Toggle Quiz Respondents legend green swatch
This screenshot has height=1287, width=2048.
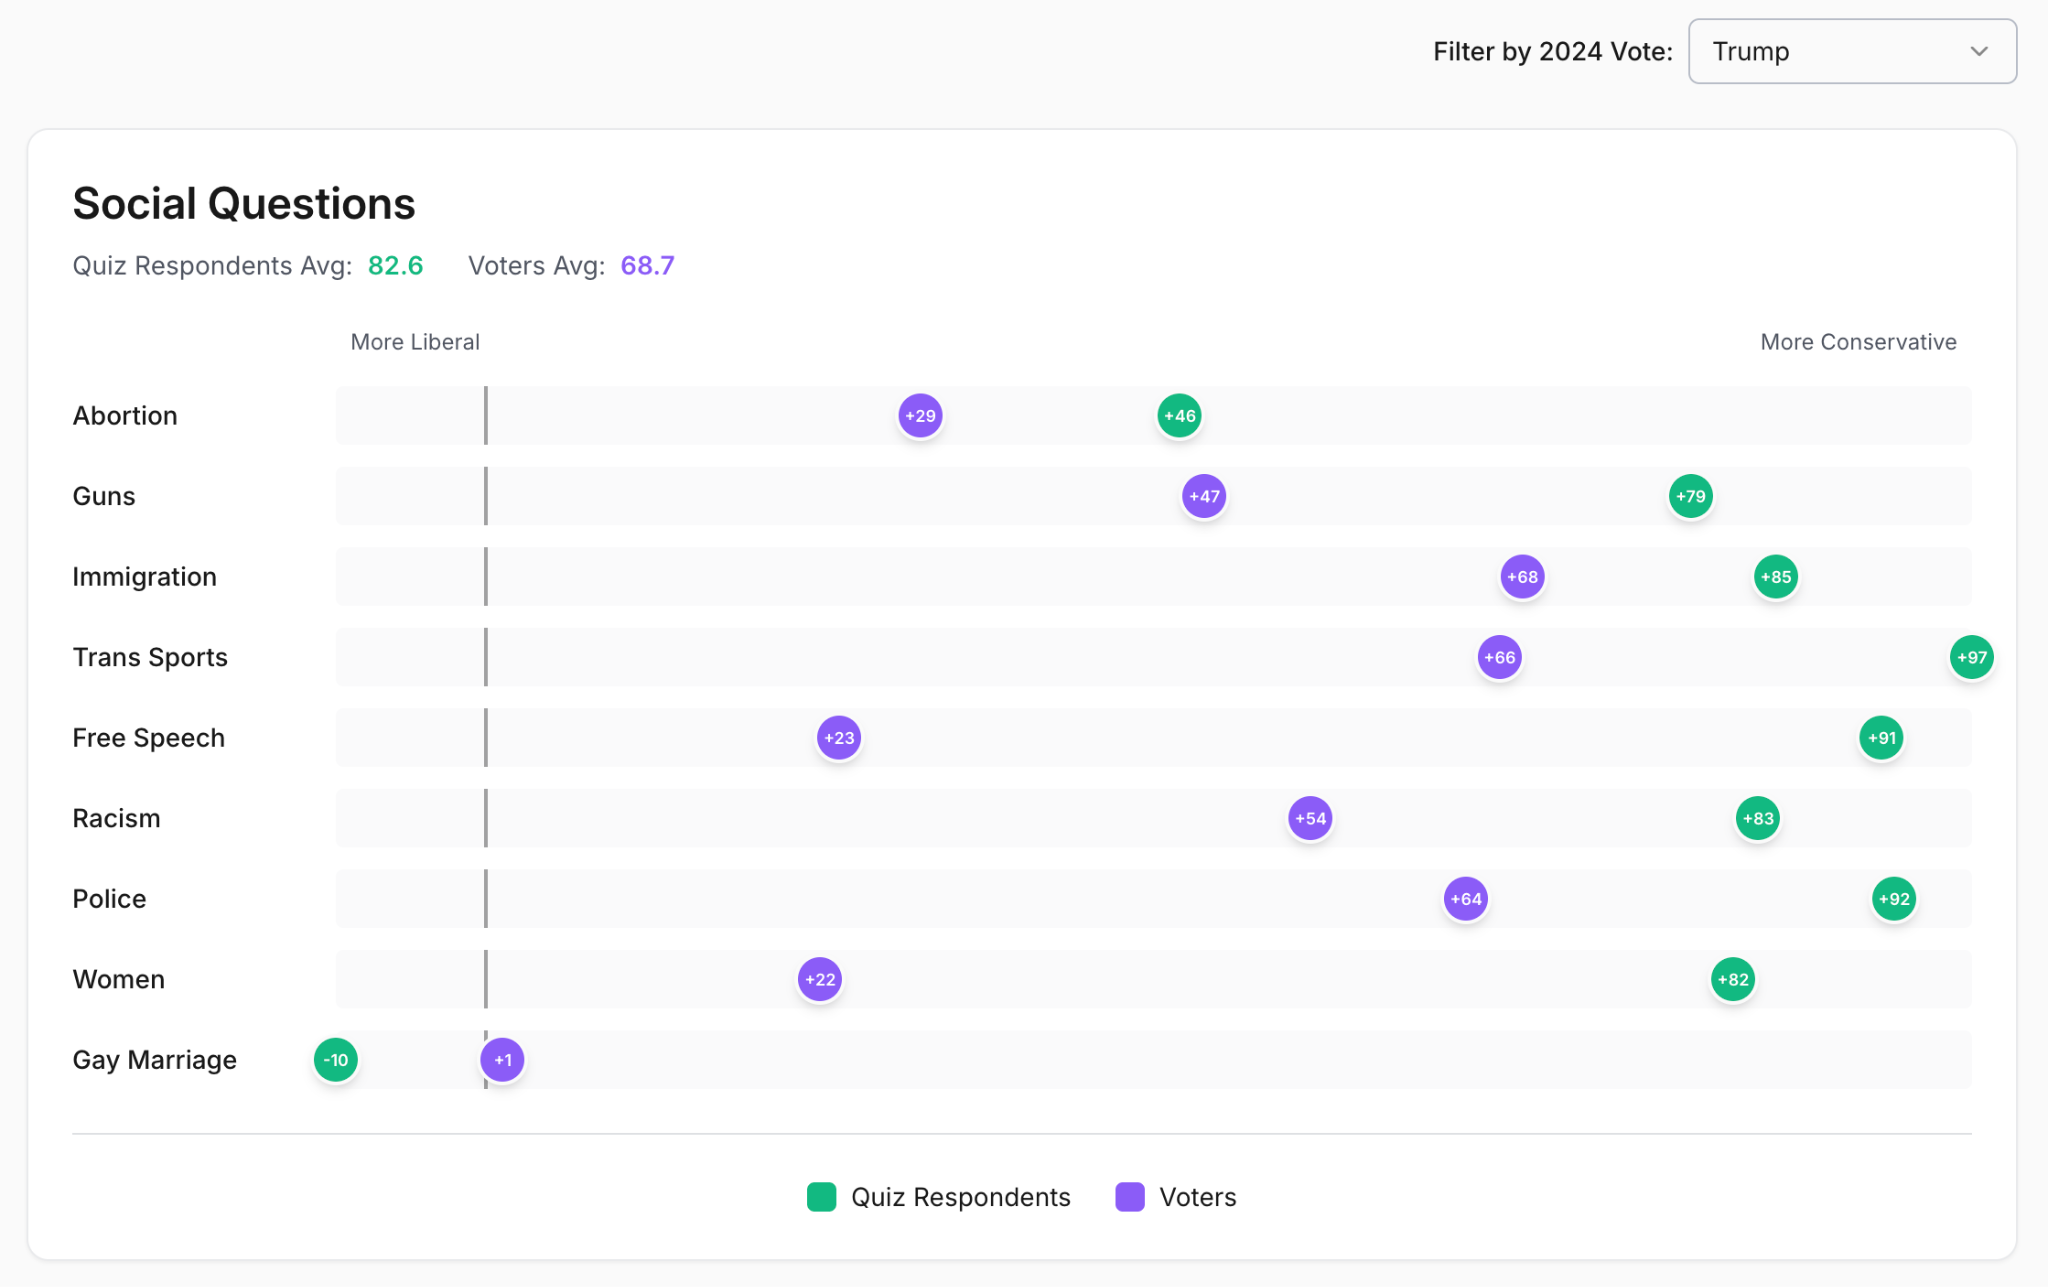pyautogui.click(x=821, y=1197)
